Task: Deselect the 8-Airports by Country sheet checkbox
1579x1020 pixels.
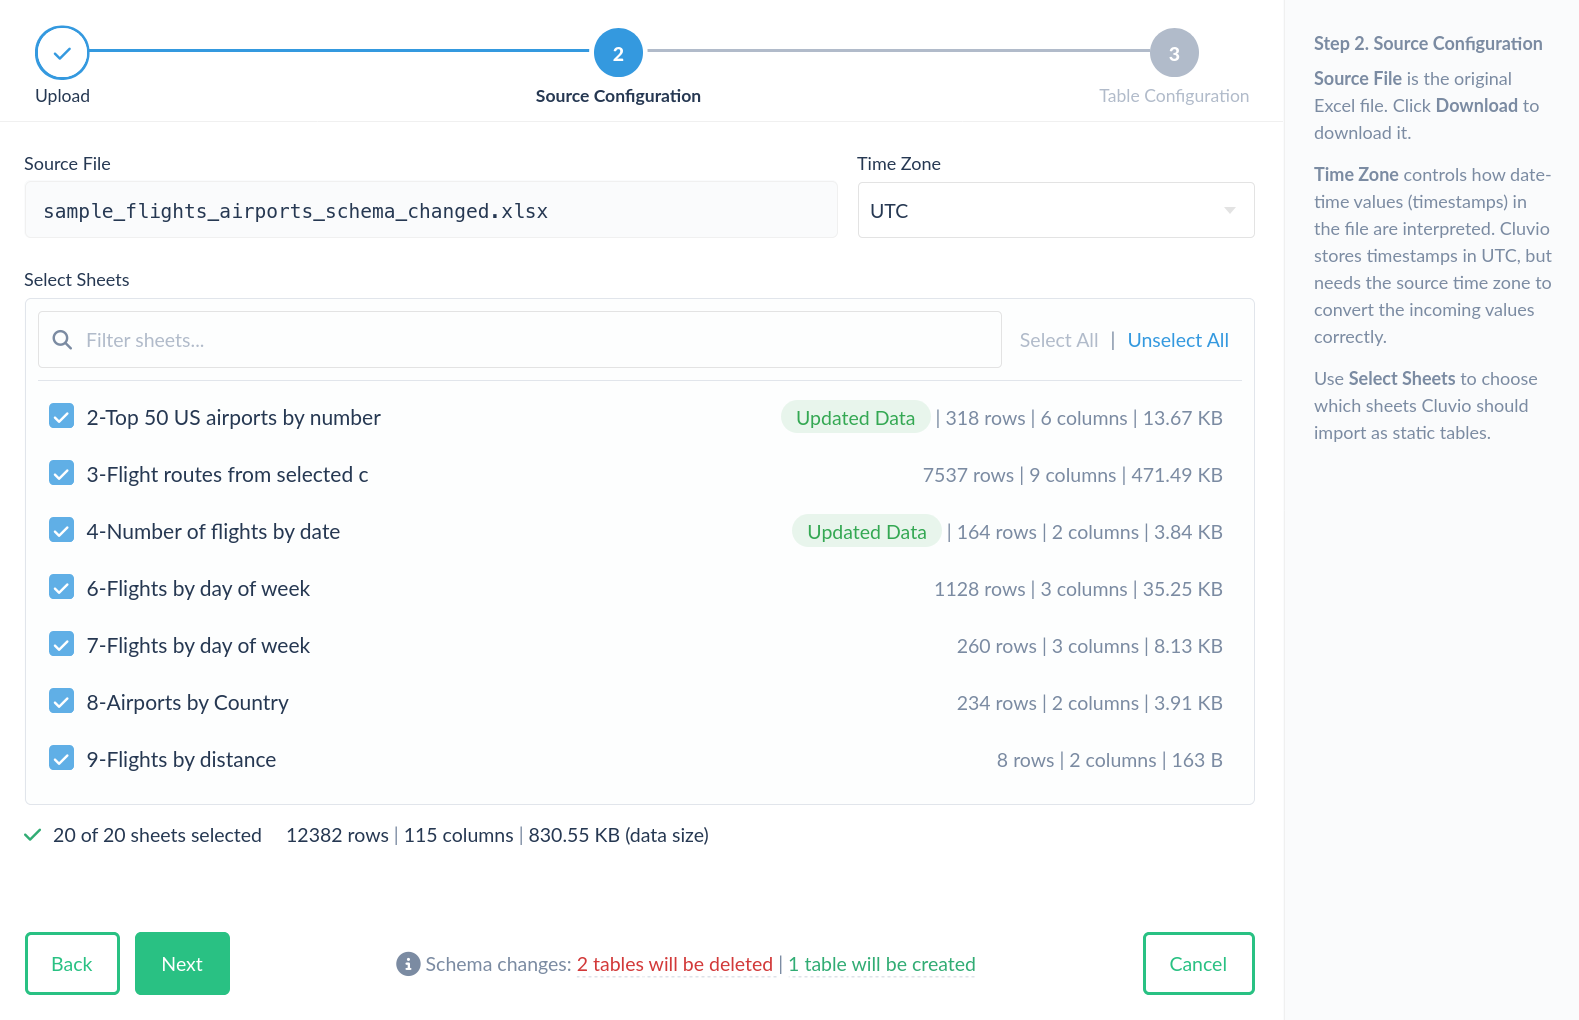Action: 62,702
